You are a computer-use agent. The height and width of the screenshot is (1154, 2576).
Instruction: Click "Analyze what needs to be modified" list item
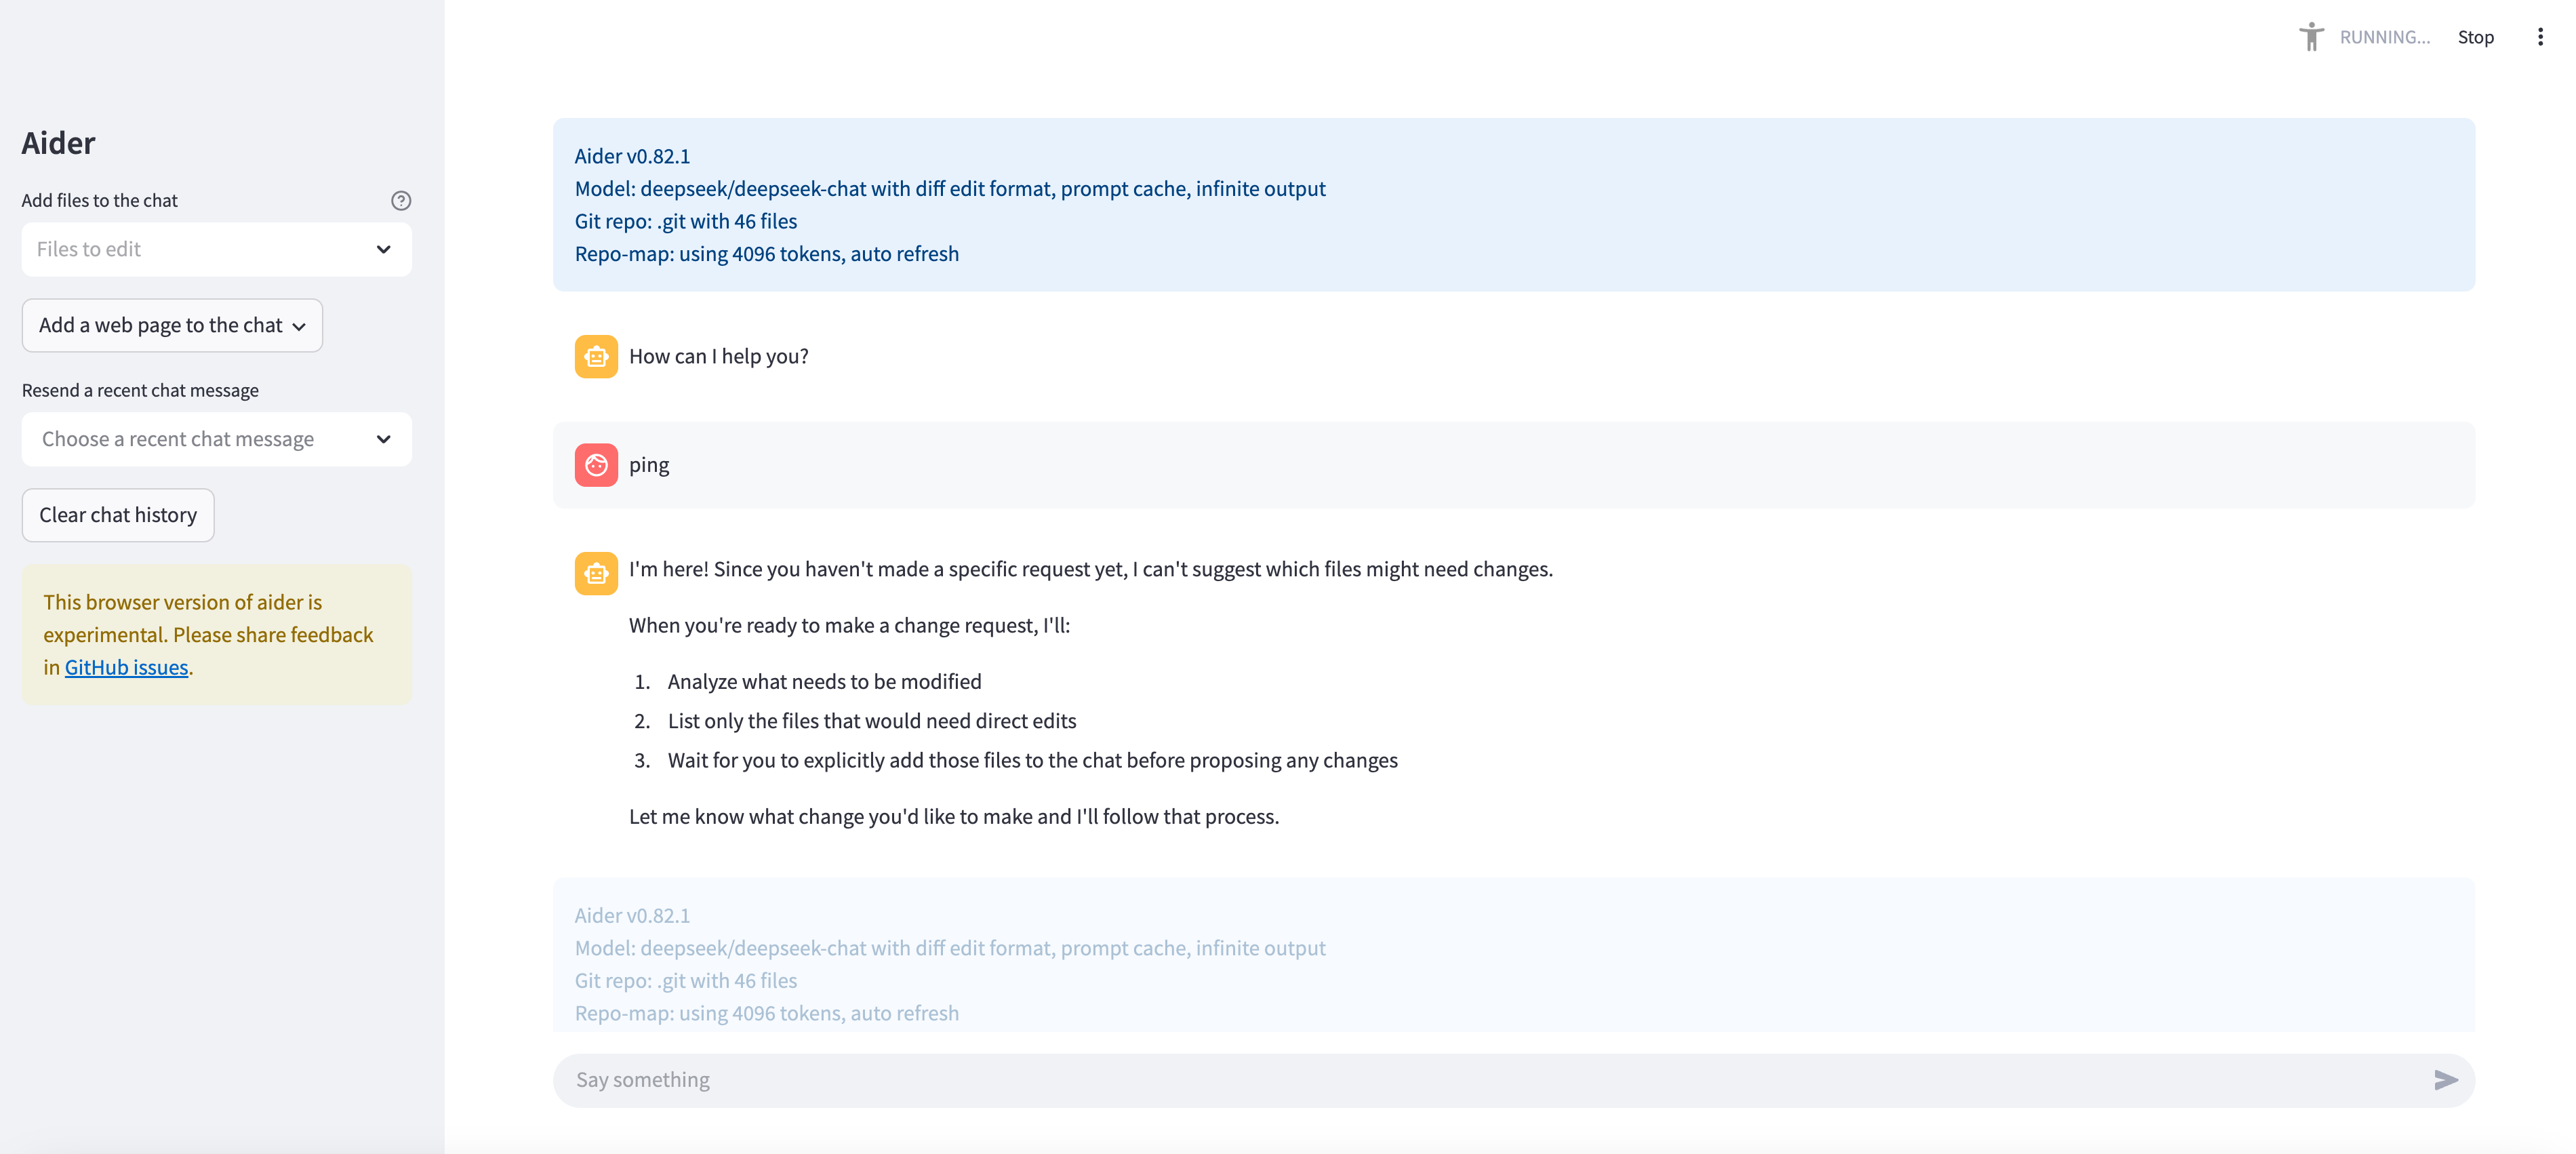point(825,682)
